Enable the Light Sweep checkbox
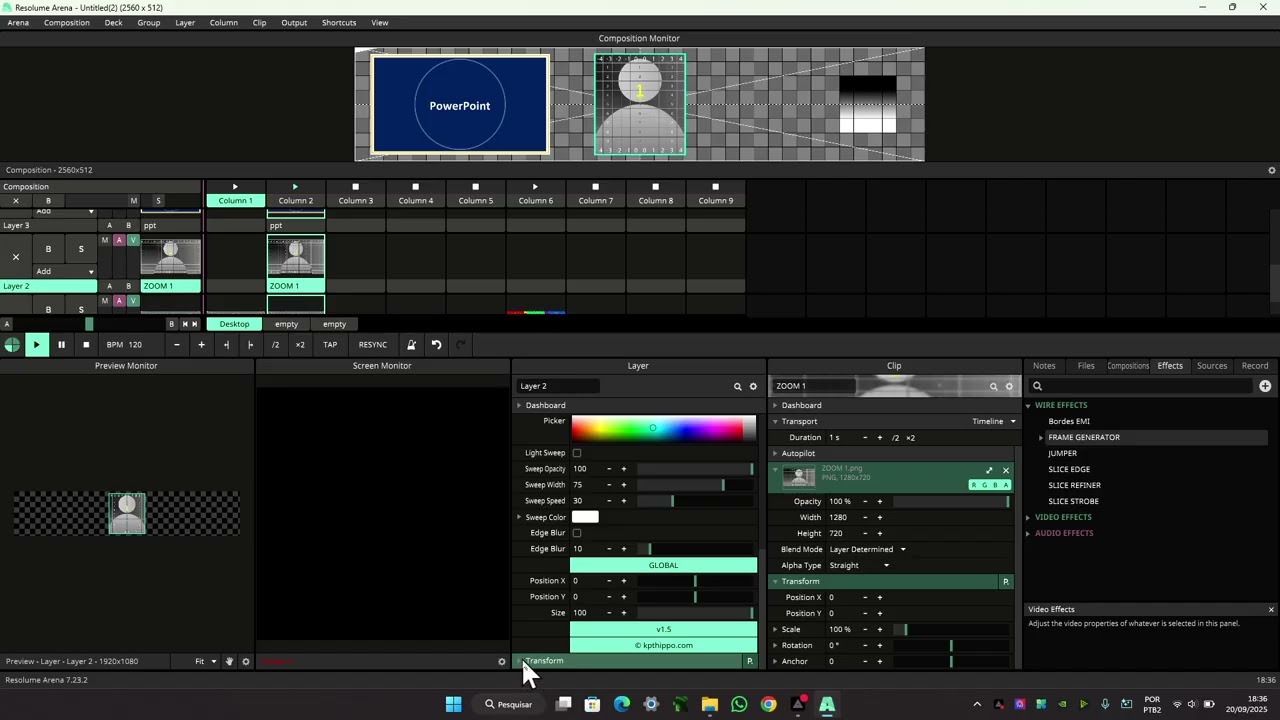Image resolution: width=1280 pixels, height=720 pixels. coord(577,453)
